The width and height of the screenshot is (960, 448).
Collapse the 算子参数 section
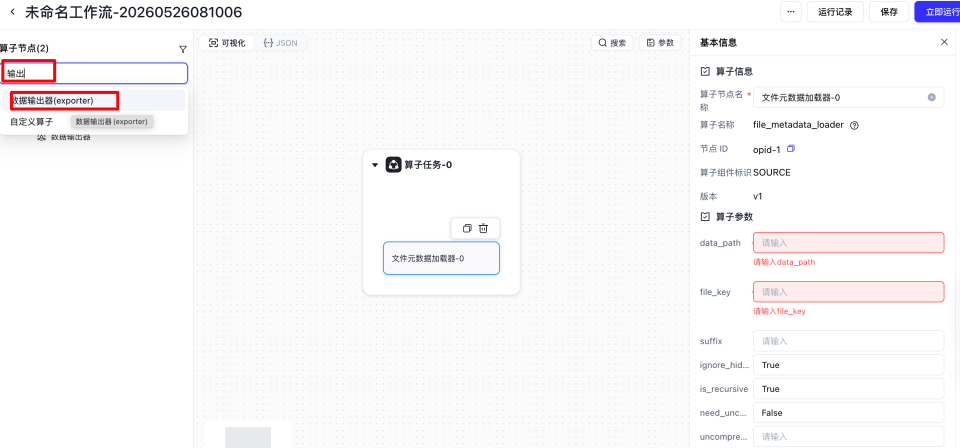point(705,217)
